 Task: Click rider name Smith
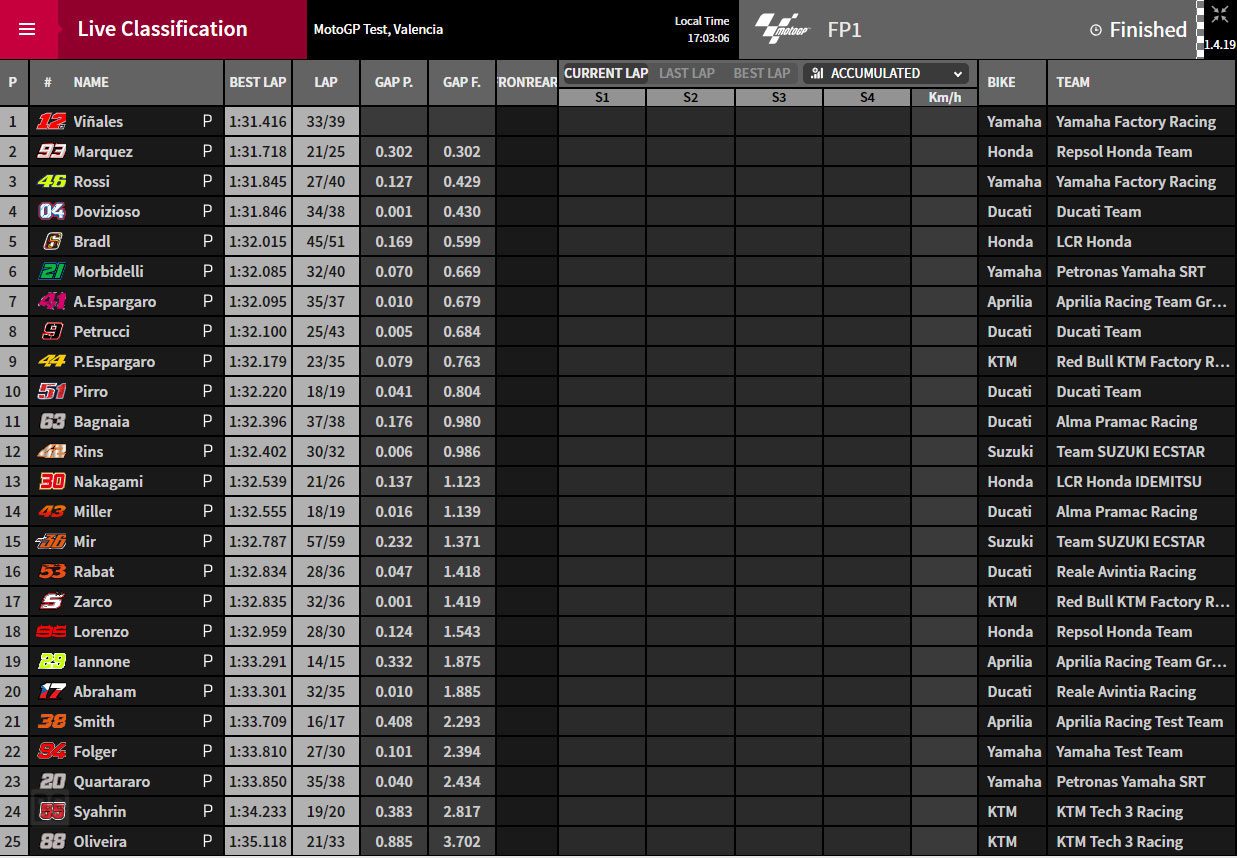point(94,721)
